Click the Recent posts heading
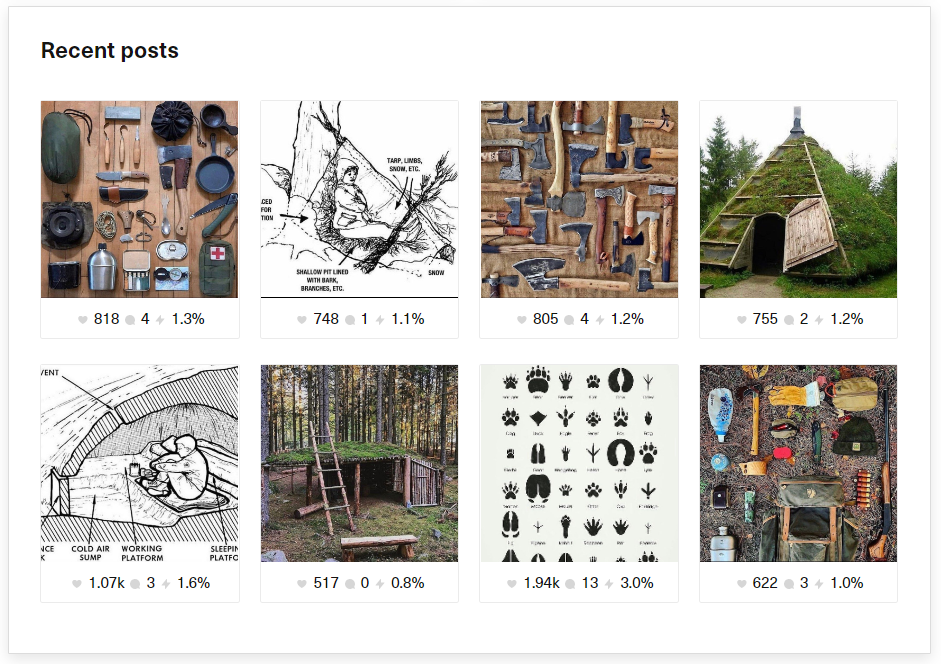Image resolution: width=941 pixels, height=664 pixels. point(110,50)
